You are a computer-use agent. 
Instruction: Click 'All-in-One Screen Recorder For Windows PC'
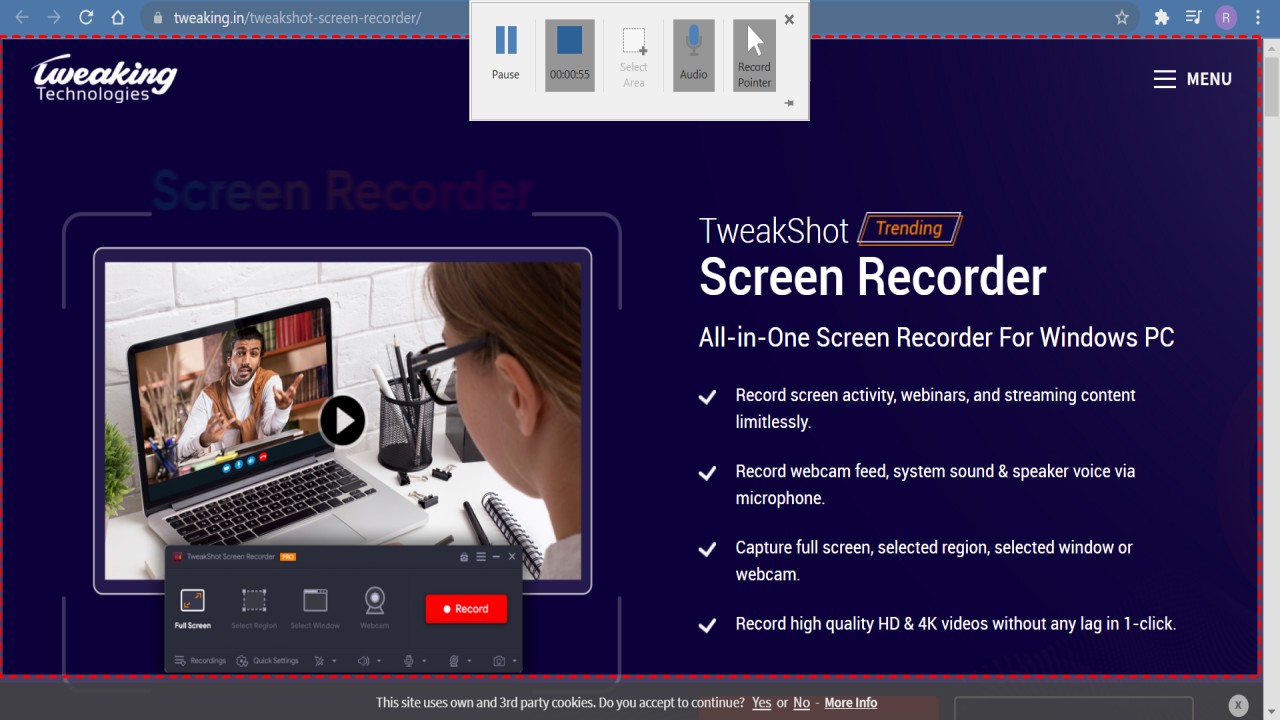[936, 337]
